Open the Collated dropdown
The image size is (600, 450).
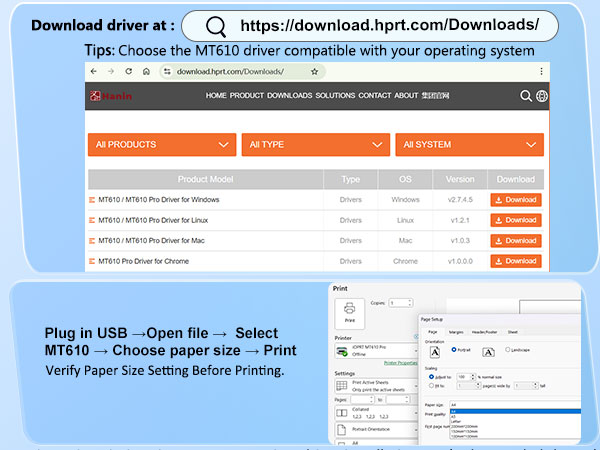(x=377, y=413)
